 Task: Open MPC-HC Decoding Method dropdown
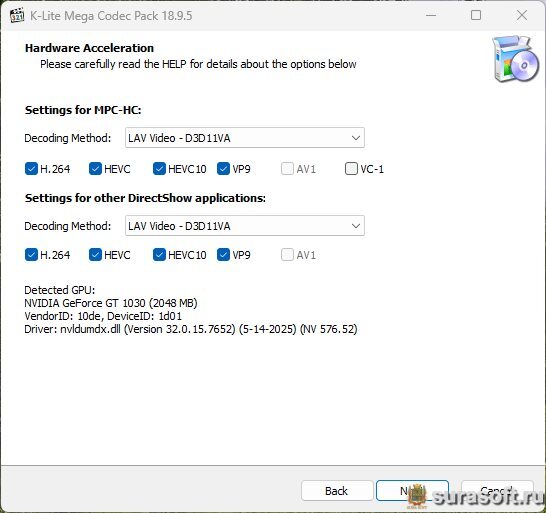coord(245,138)
